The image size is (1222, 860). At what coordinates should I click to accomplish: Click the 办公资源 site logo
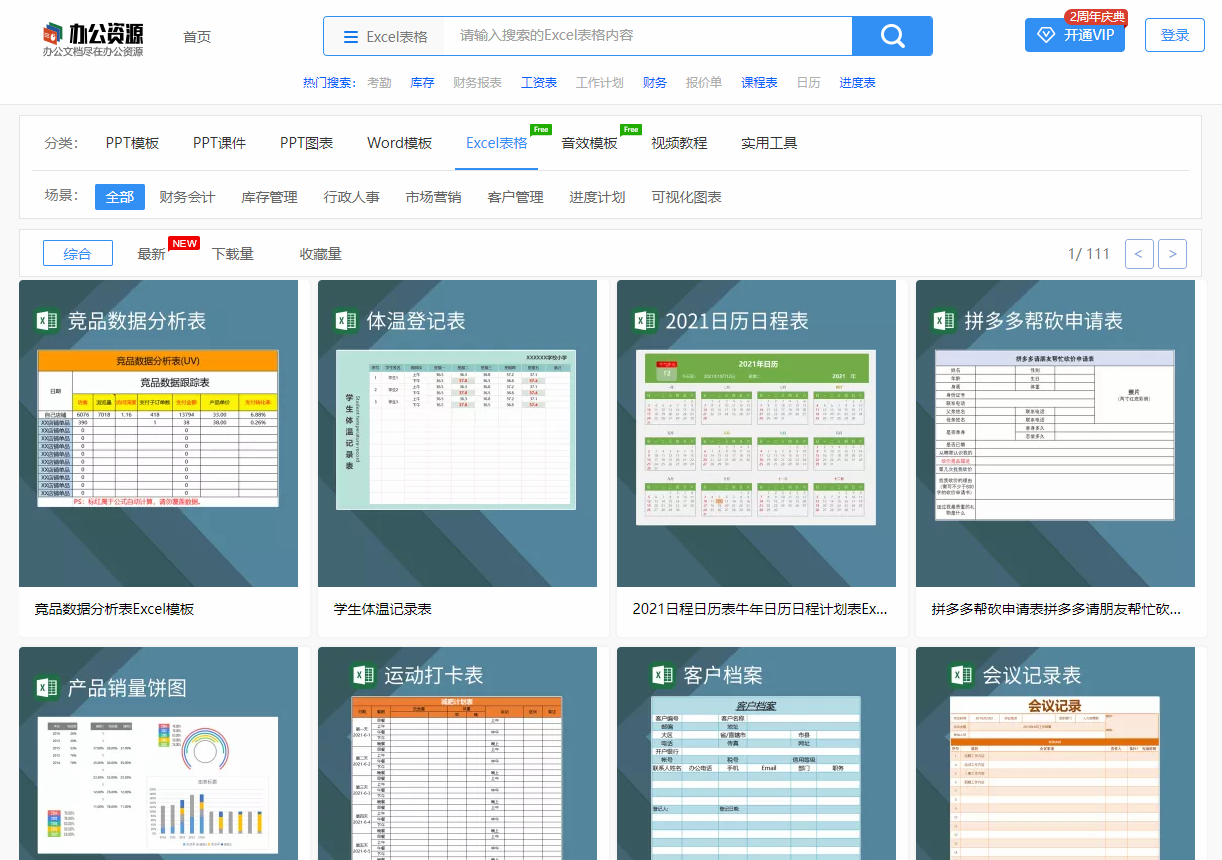pos(93,38)
